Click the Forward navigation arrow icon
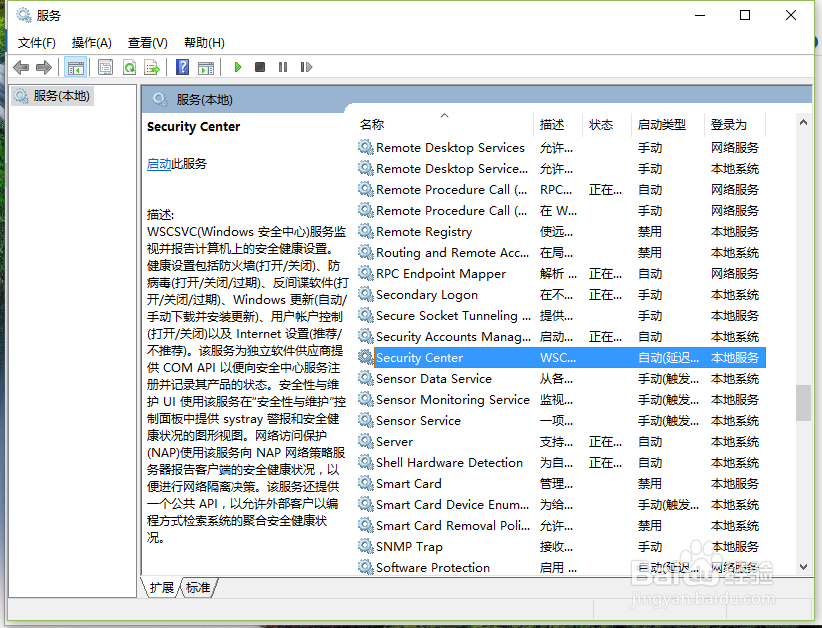822x628 pixels. [x=44, y=67]
